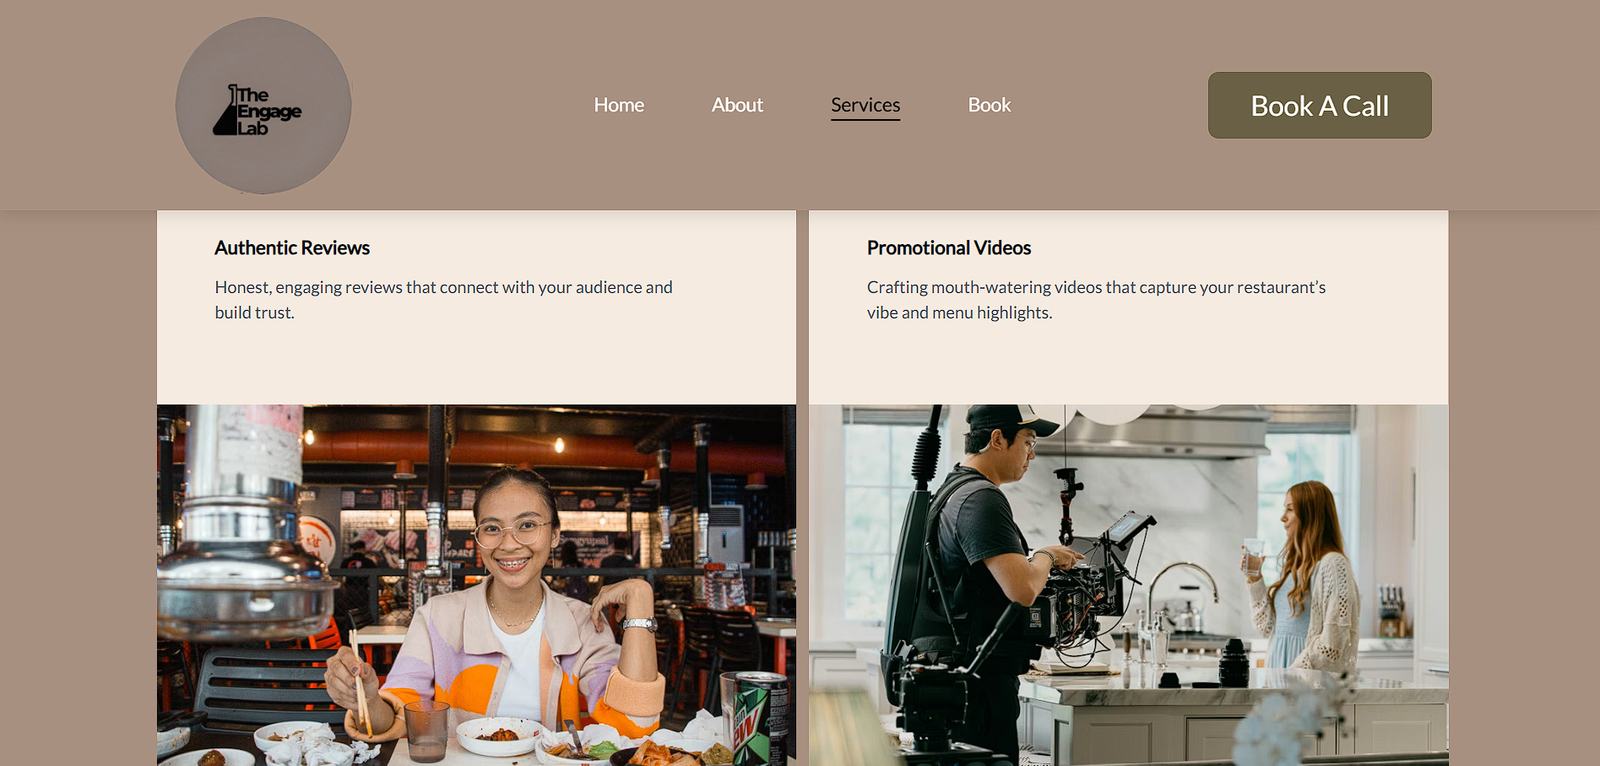Click the cameraman's cap in kitchen photo
The height and width of the screenshot is (766, 1600).
pos(1010,419)
